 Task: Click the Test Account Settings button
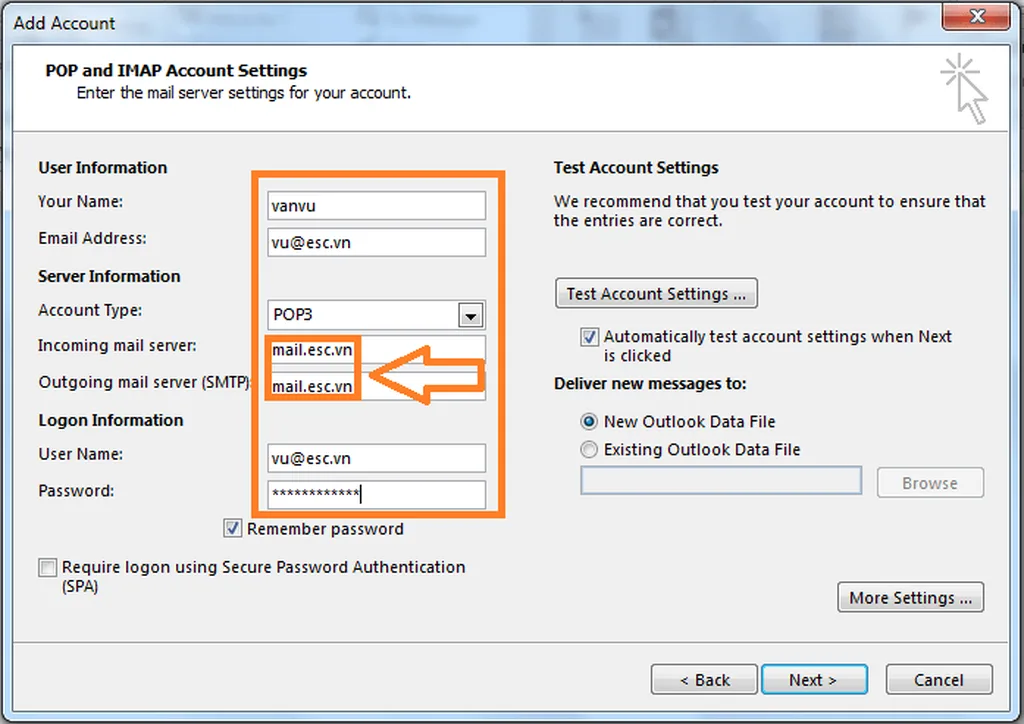coord(656,293)
